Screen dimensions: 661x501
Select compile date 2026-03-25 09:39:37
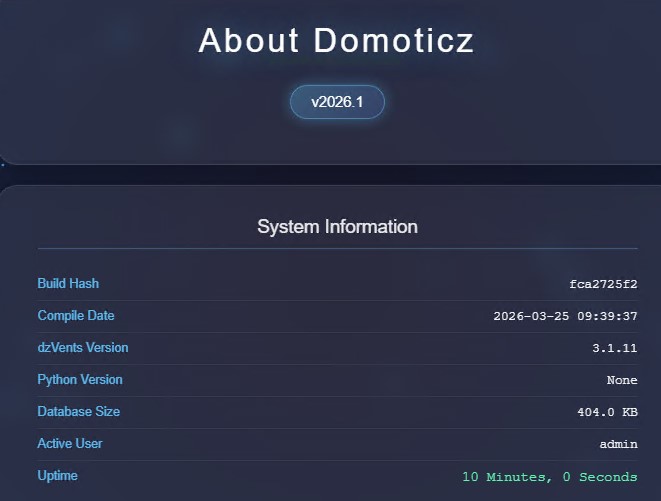click(565, 316)
